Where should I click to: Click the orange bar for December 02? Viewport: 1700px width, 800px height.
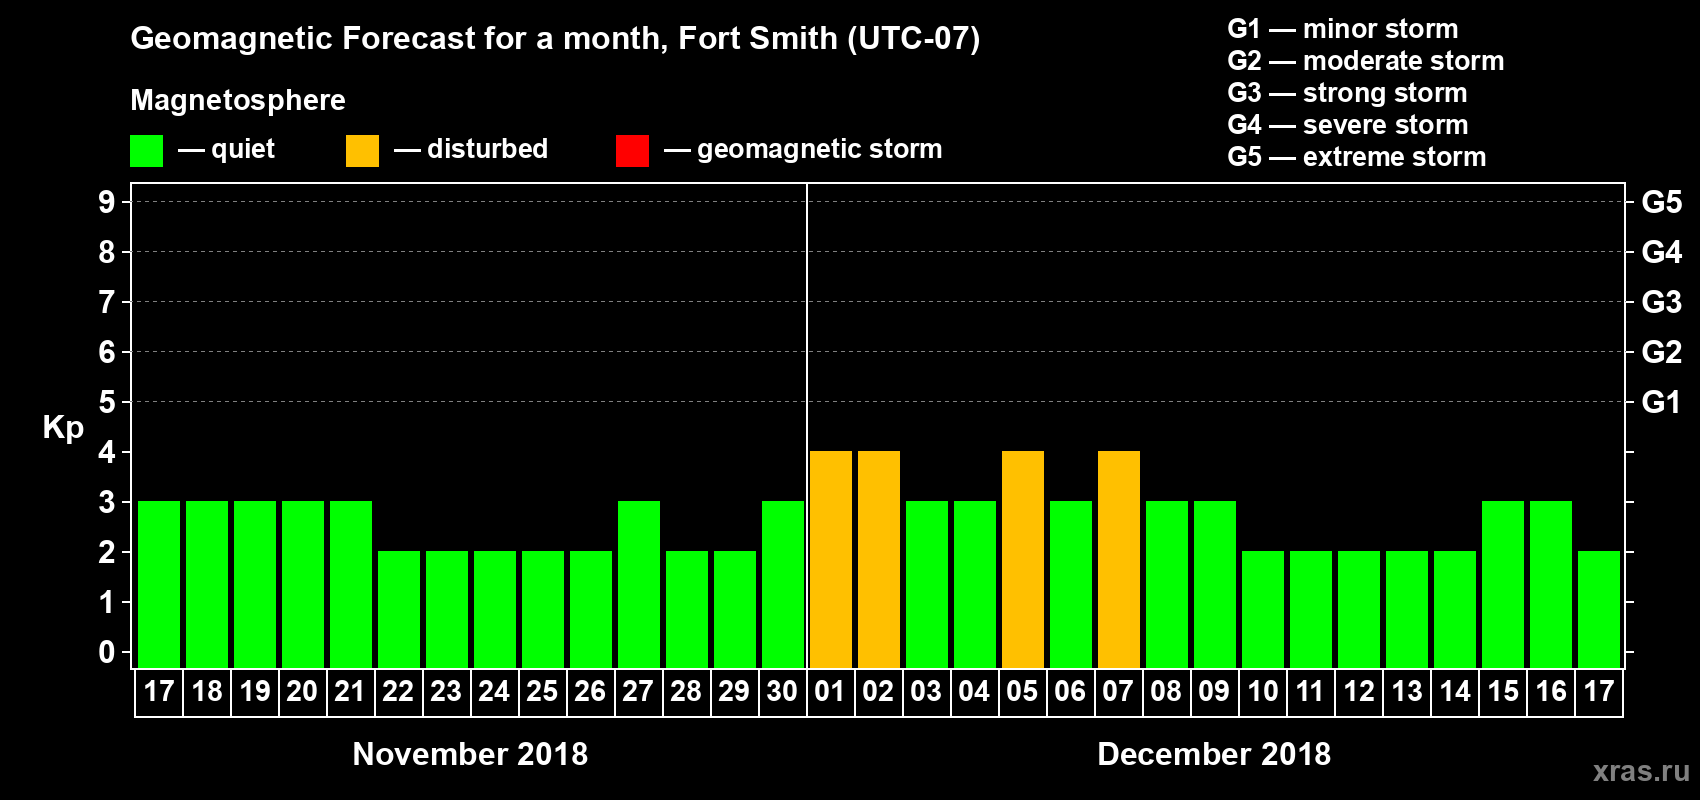879,560
